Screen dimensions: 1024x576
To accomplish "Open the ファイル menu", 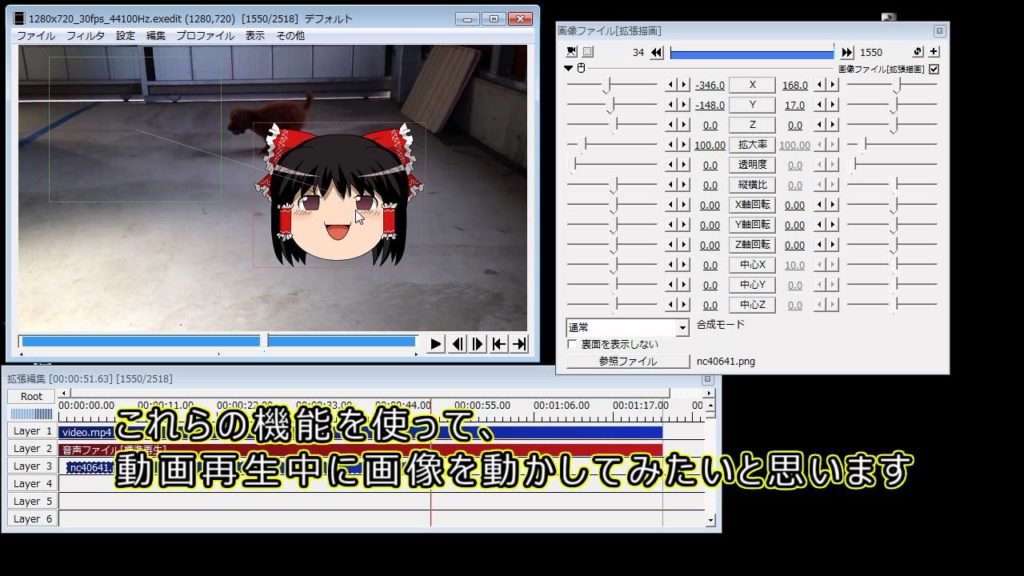I will pos(36,35).
